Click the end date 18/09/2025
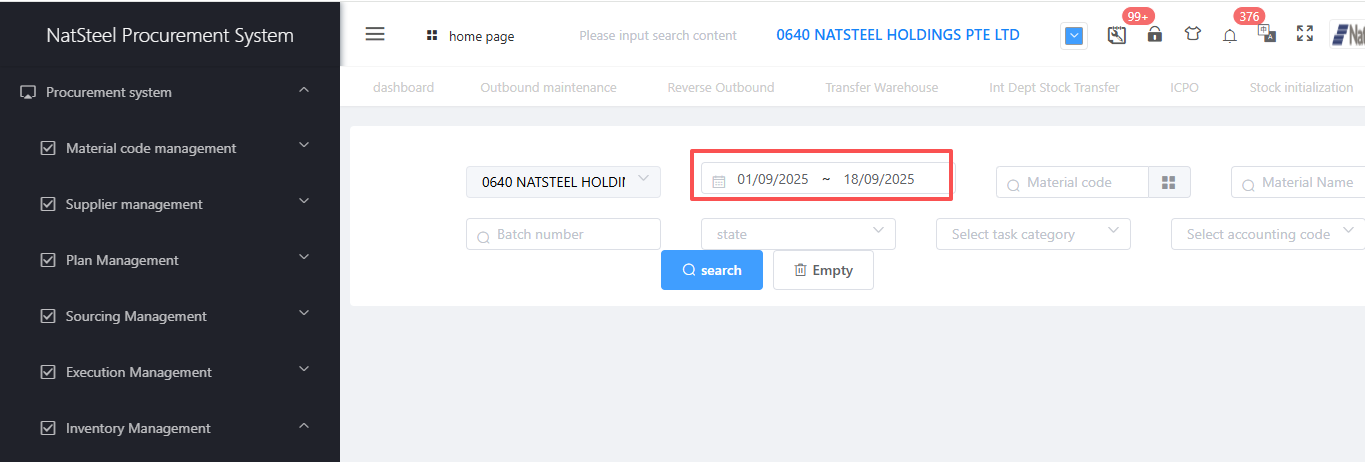Viewport: 1365px width, 462px height. pyautogui.click(x=879, y=180)
